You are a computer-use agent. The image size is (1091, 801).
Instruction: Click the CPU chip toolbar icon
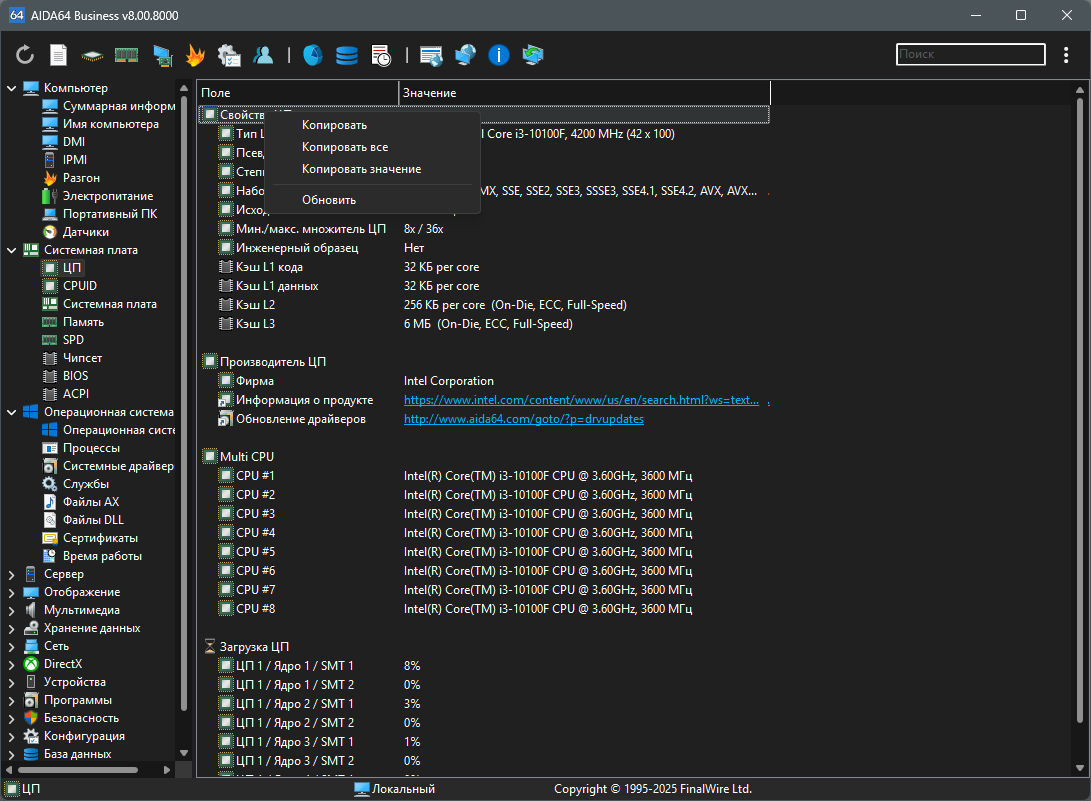click(x=92, y=55)
